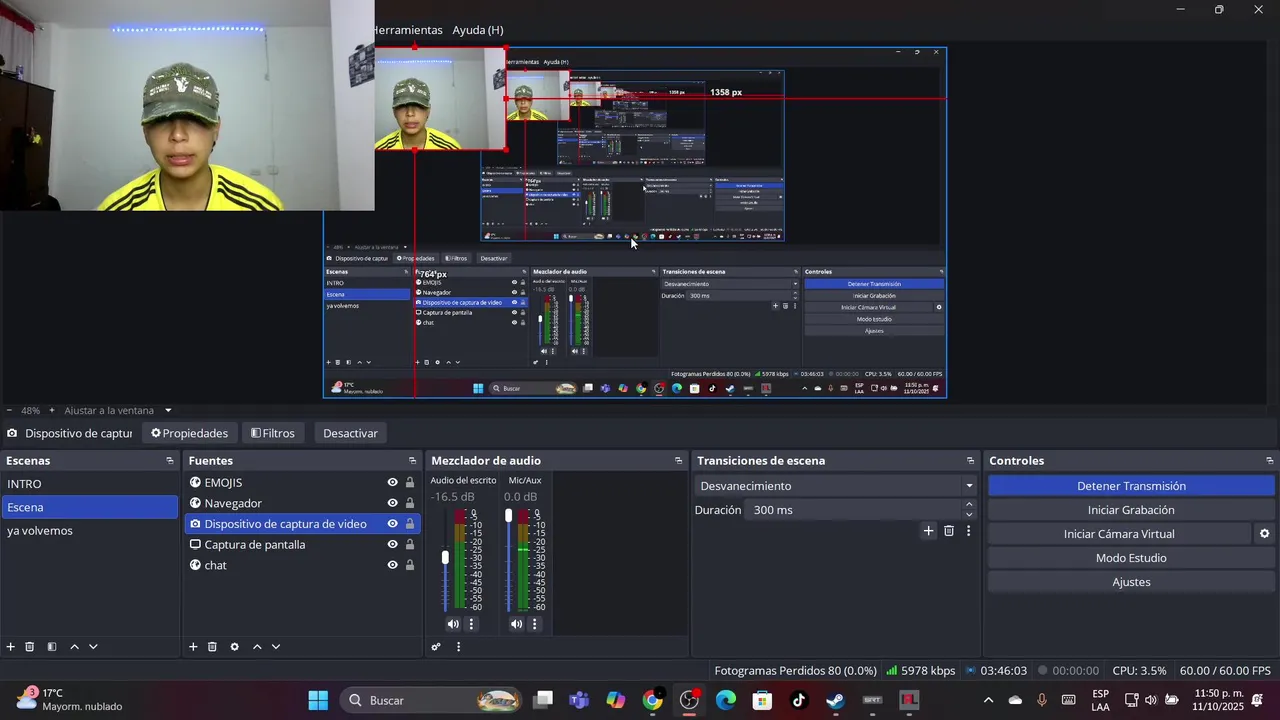
Task: Start the virtual camera via Iniciar Cámara Virtual
Action: tap(1119, 534)
